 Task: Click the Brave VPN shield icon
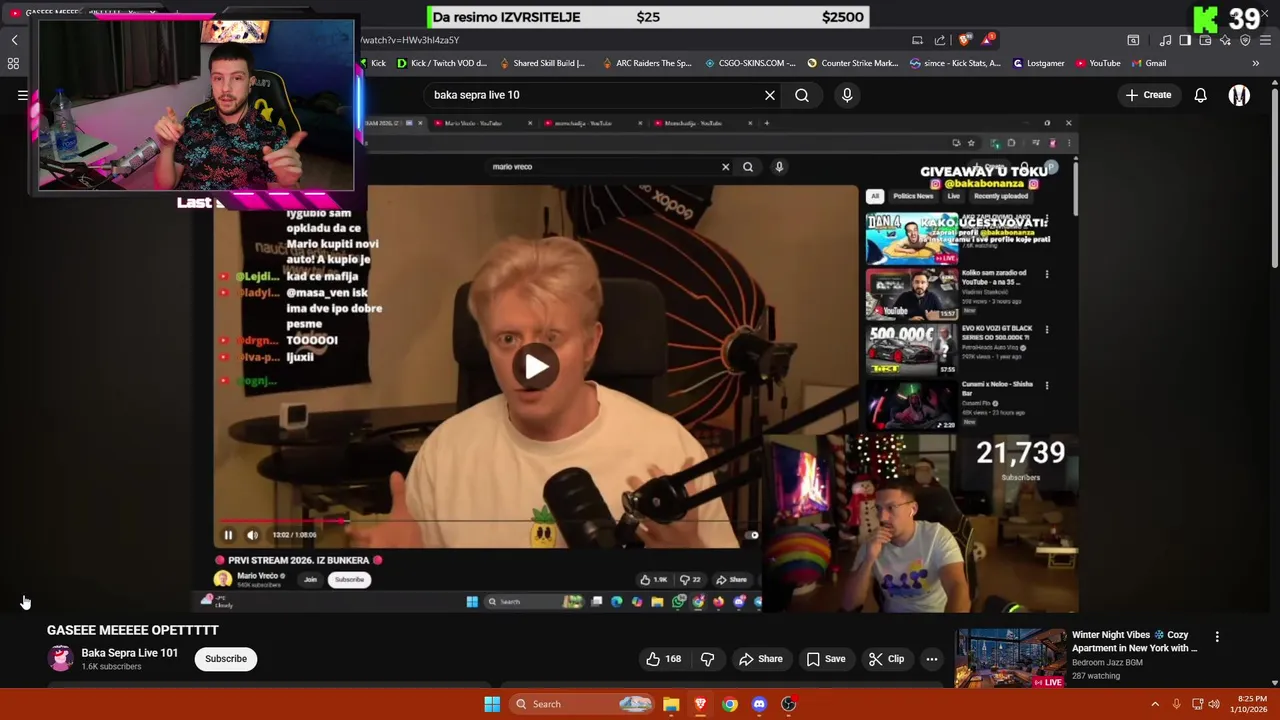click(x=1245, y=40)
